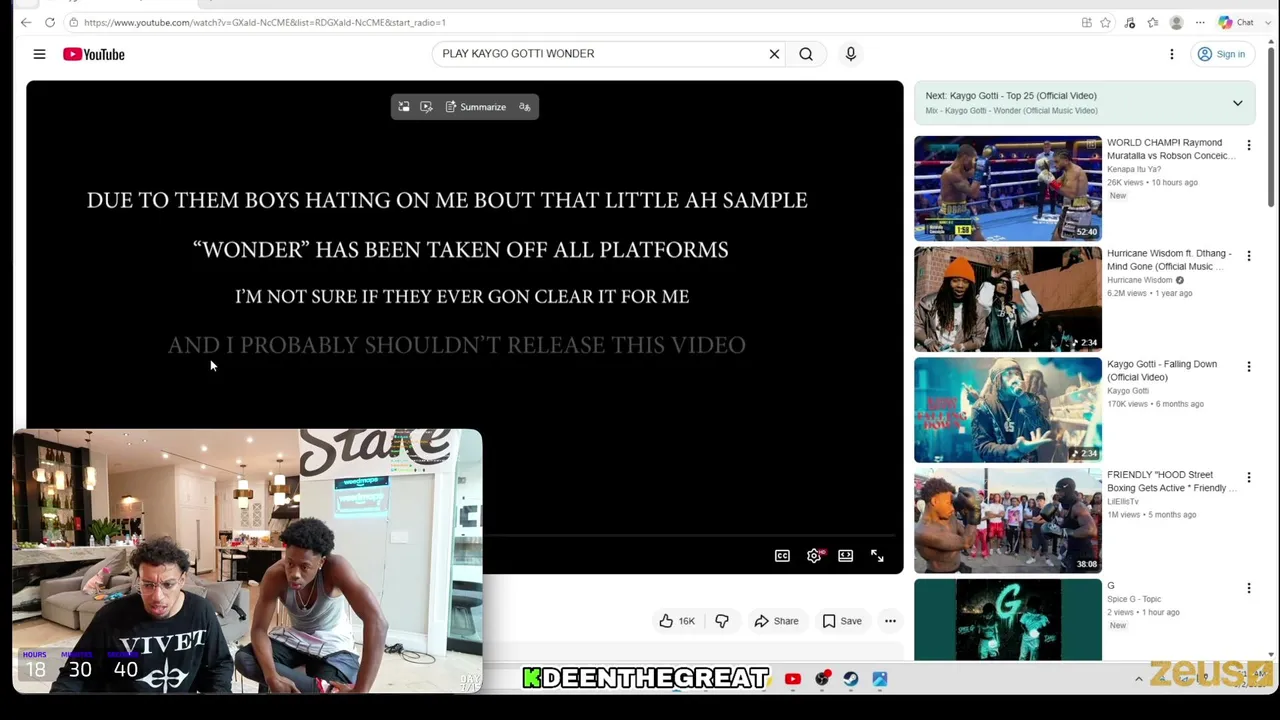Click the browser address bar URL
This screenshot has height=720, width=1280.
(x=265, y=22)
